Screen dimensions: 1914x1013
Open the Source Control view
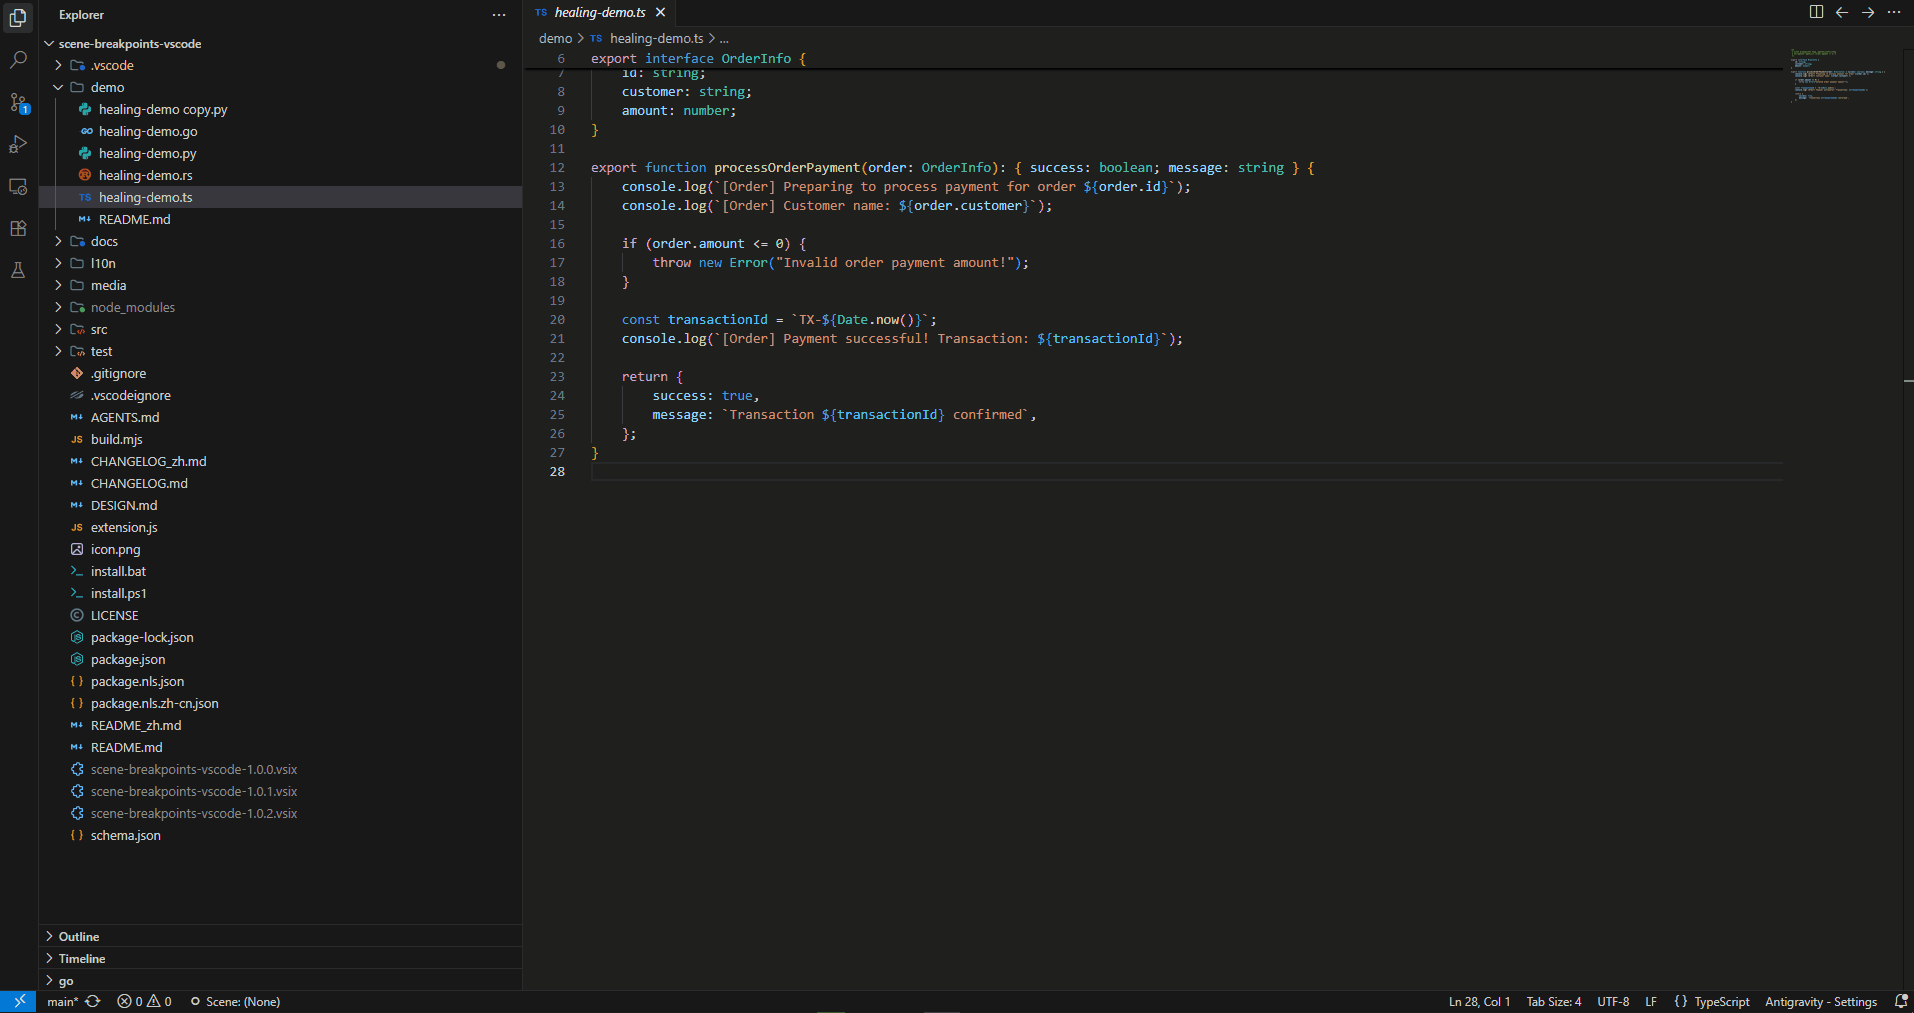tap(18, 102)
